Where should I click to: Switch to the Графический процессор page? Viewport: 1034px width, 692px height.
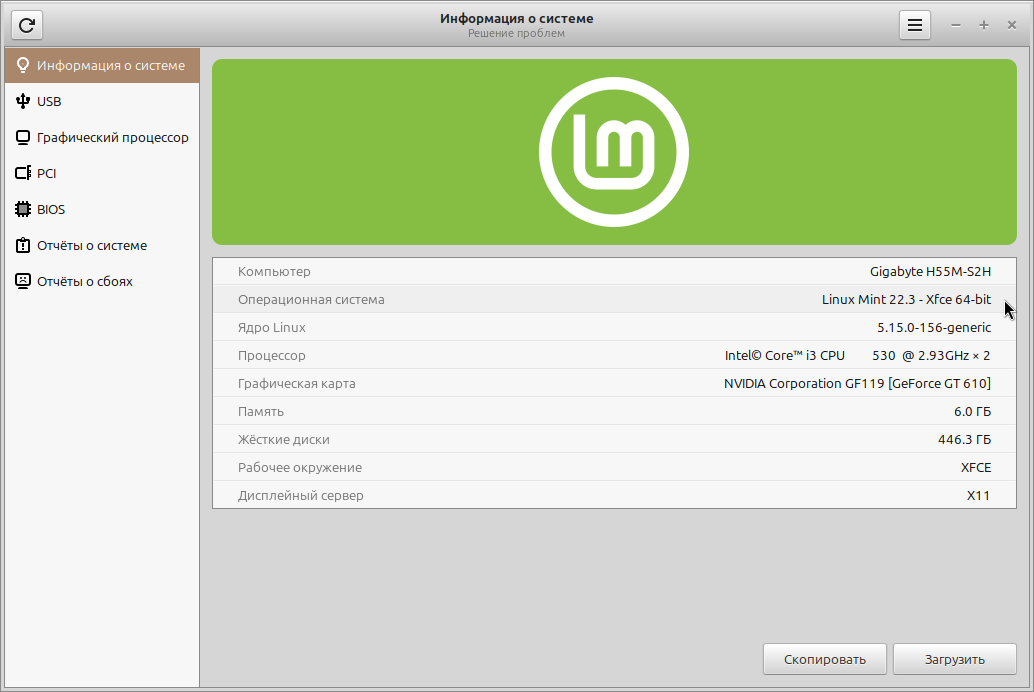[x=102, y=137]
